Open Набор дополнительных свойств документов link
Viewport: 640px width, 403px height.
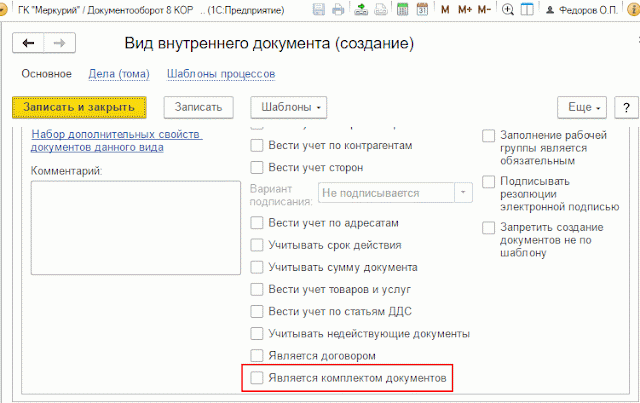[116, 140]
